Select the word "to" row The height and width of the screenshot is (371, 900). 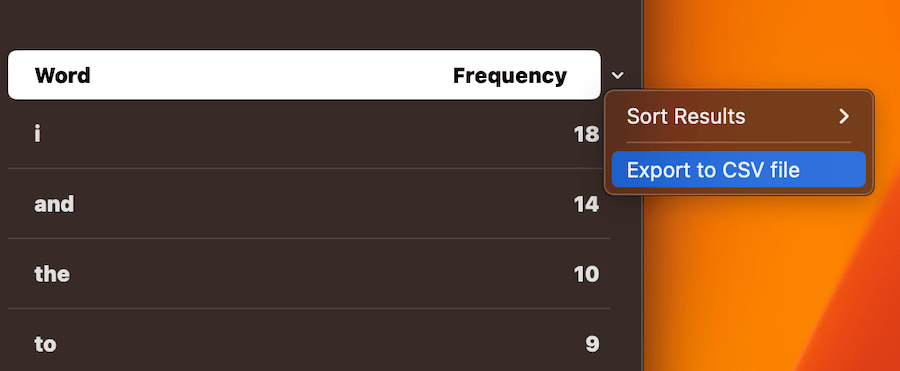(309, 343)
